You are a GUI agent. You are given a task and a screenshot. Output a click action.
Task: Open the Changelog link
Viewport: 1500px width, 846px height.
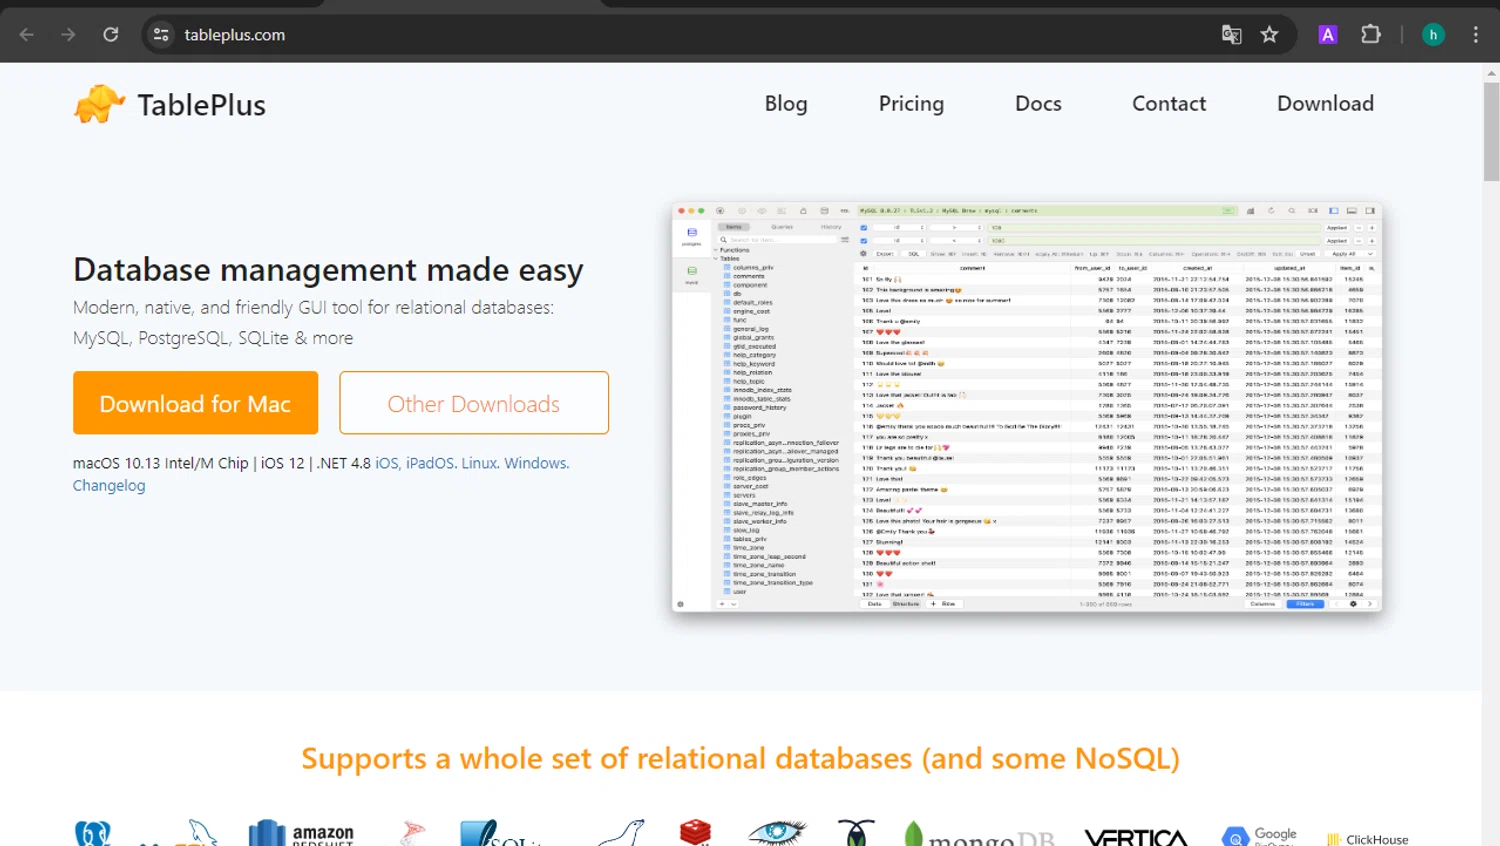click(x=109, y=485)
